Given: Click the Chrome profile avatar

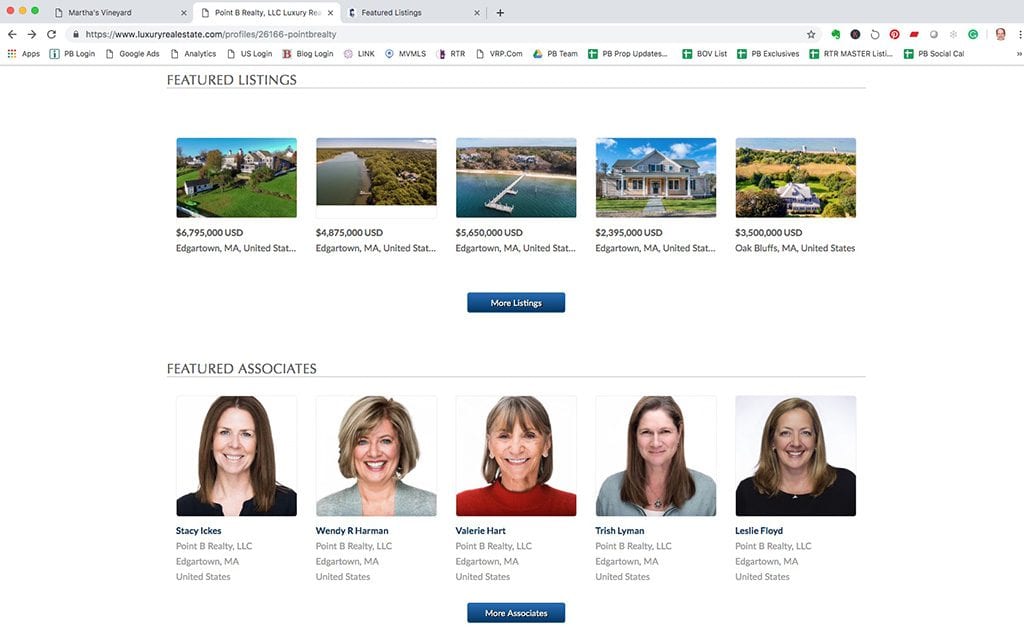Looking at the screenshot, I should tap(1000, 33).
